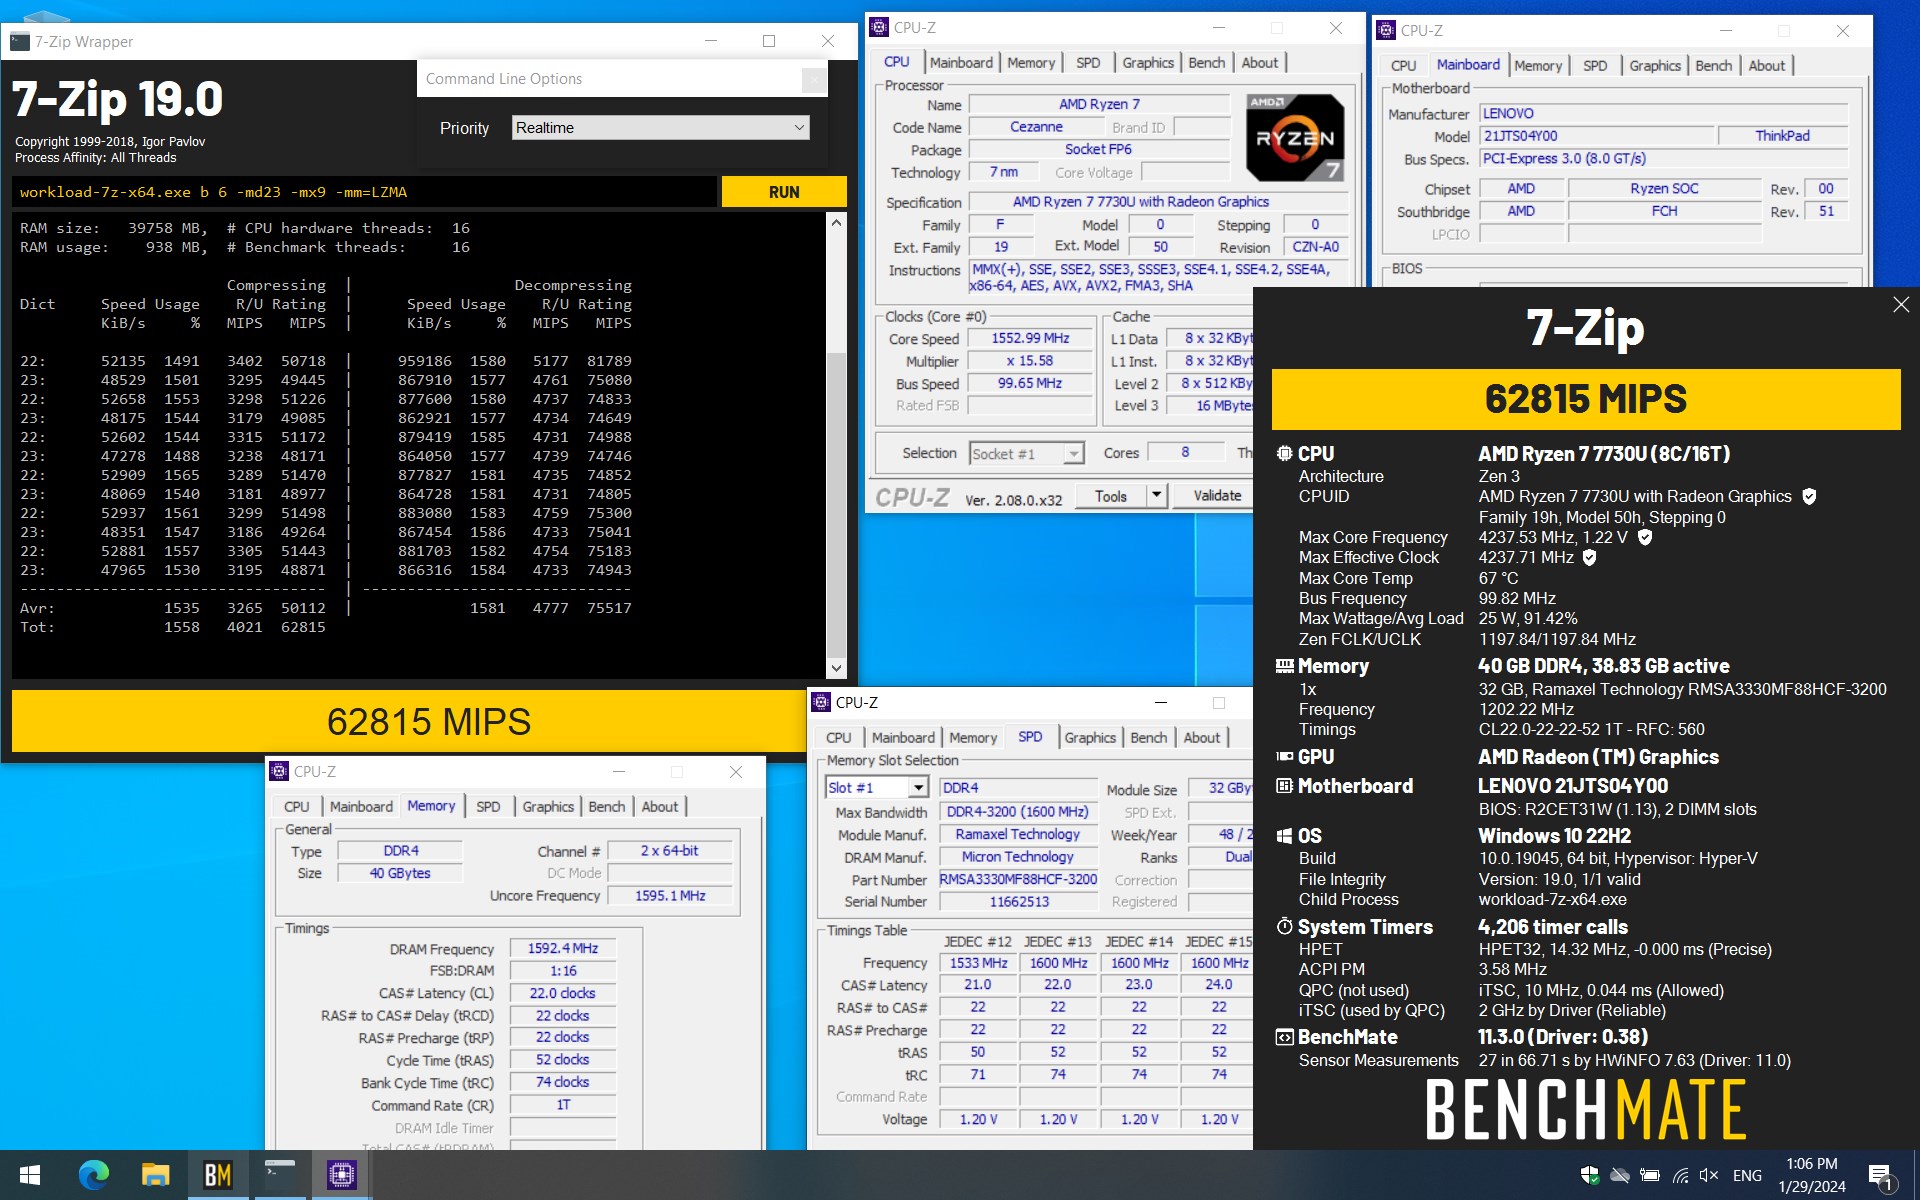This screenshot has width=1920, height=1200.
Task: Open the CPU-Z taskbar icon
Action: pyautogui.click(x=341, y=1175)
